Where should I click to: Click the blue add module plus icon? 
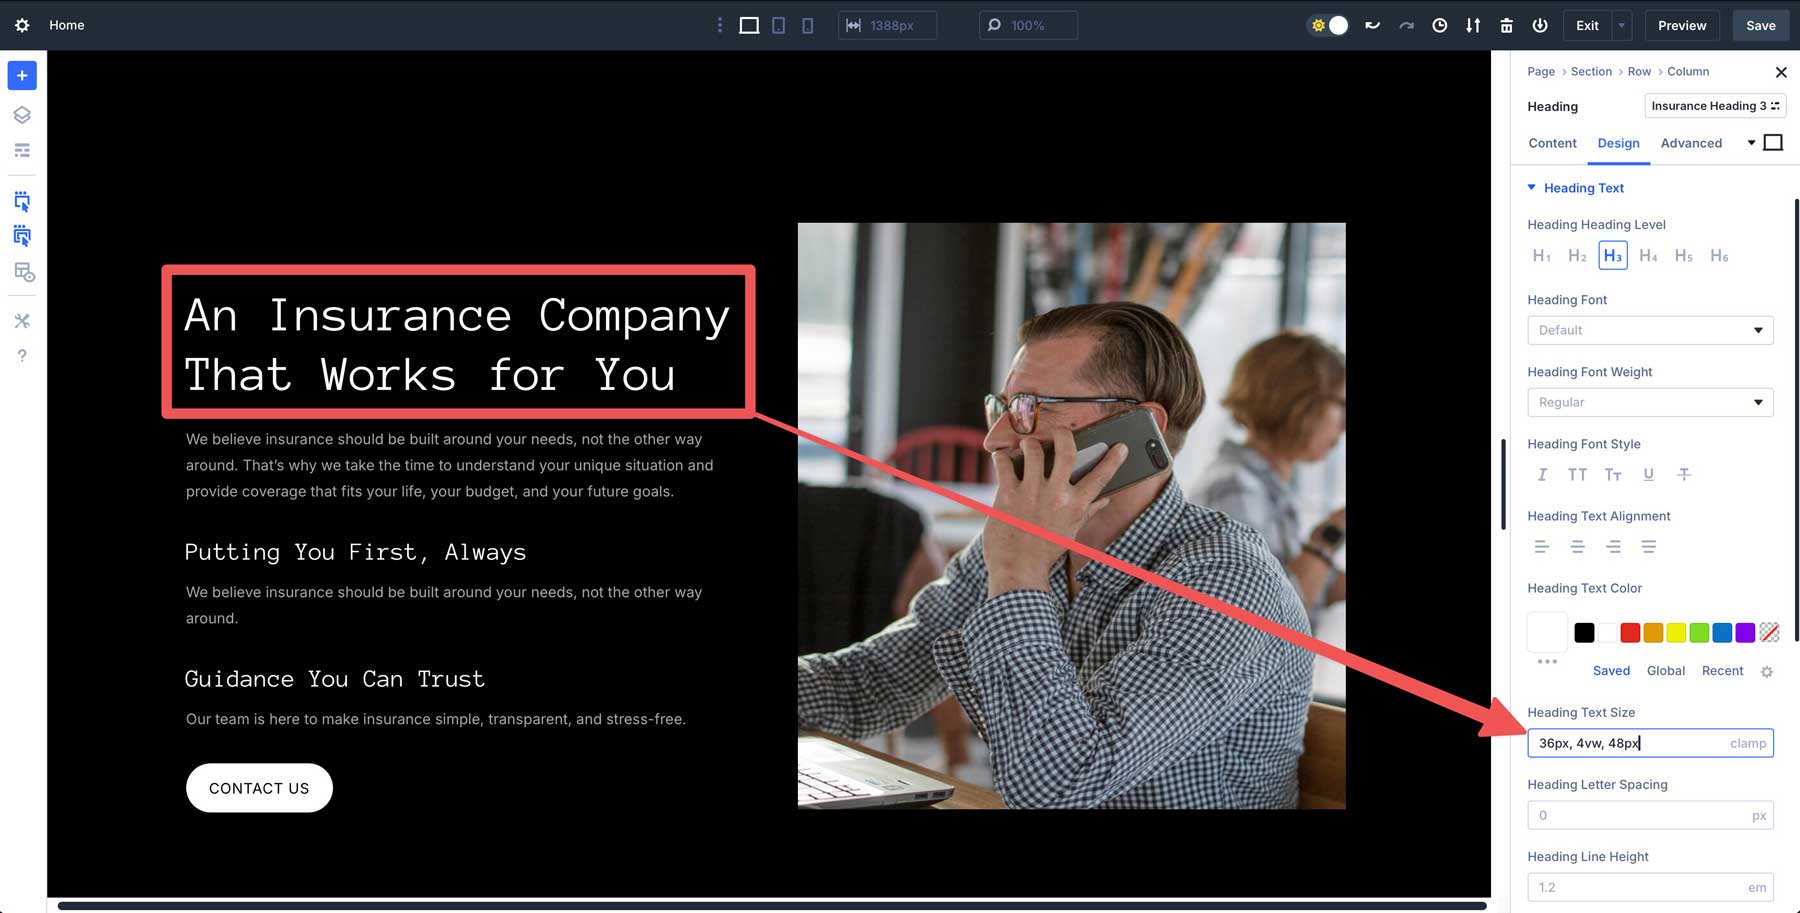click(x=22, y=76)
